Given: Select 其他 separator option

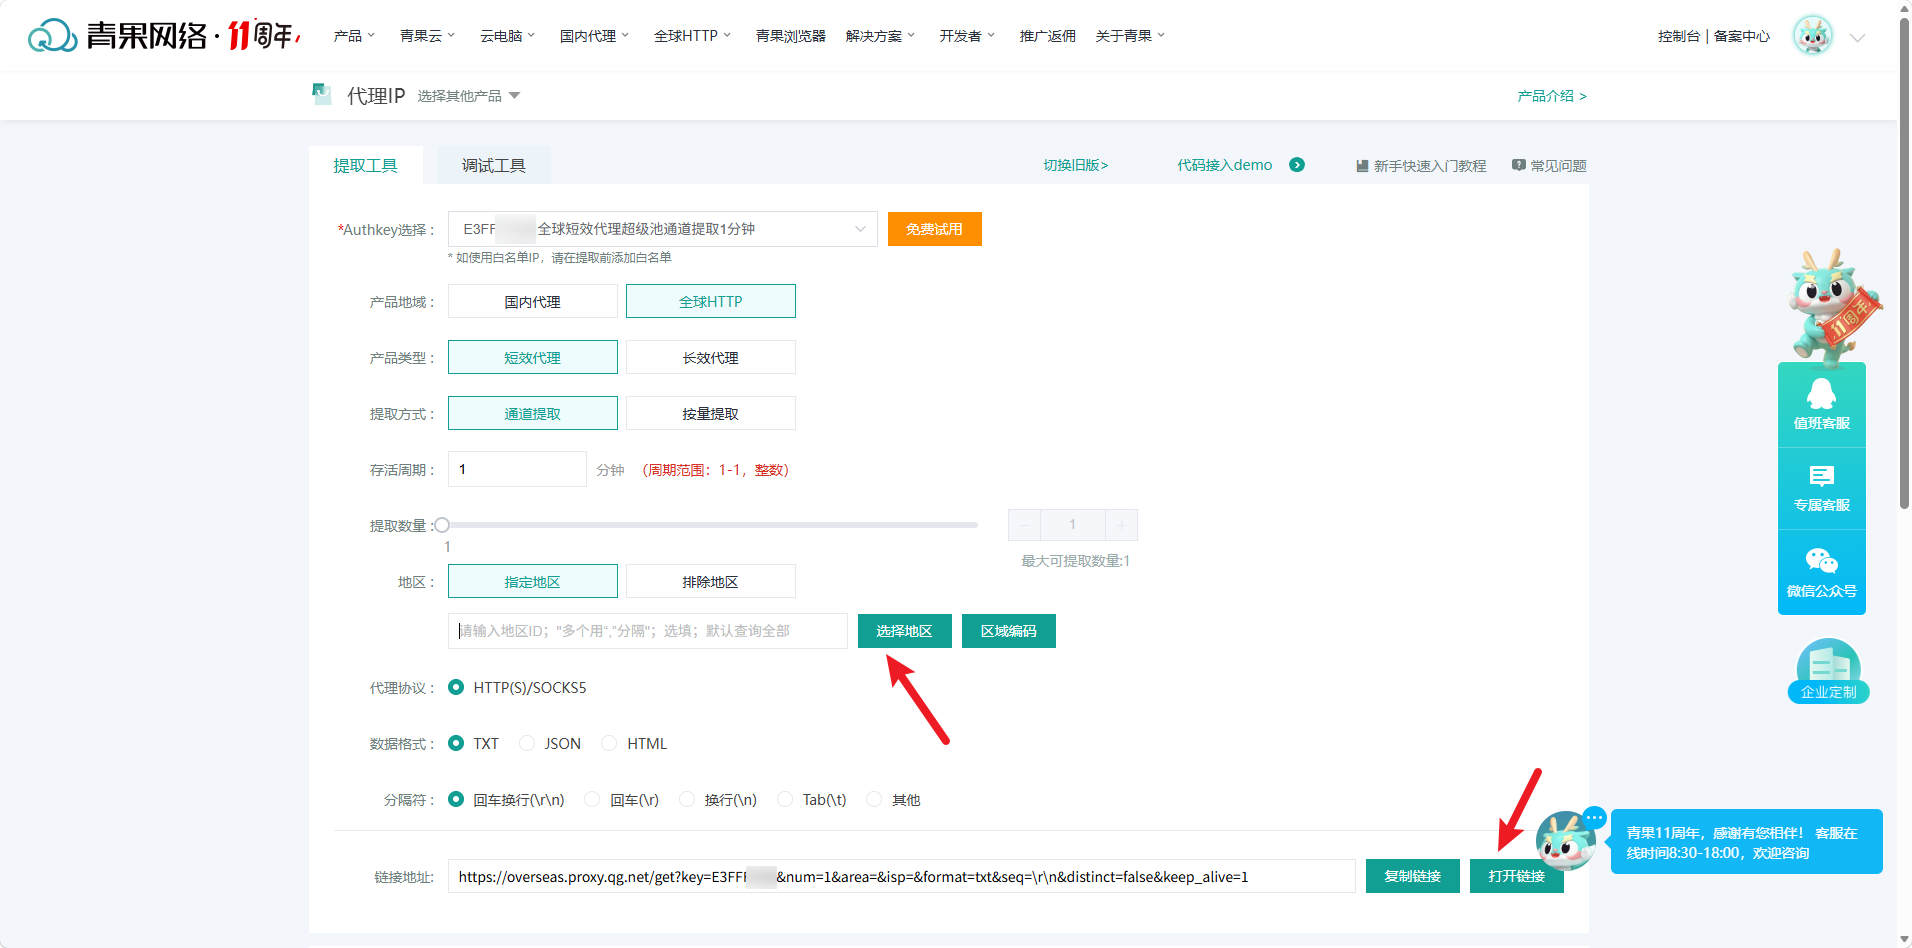Looking at the screenshot, I should (x=874, y=799).
